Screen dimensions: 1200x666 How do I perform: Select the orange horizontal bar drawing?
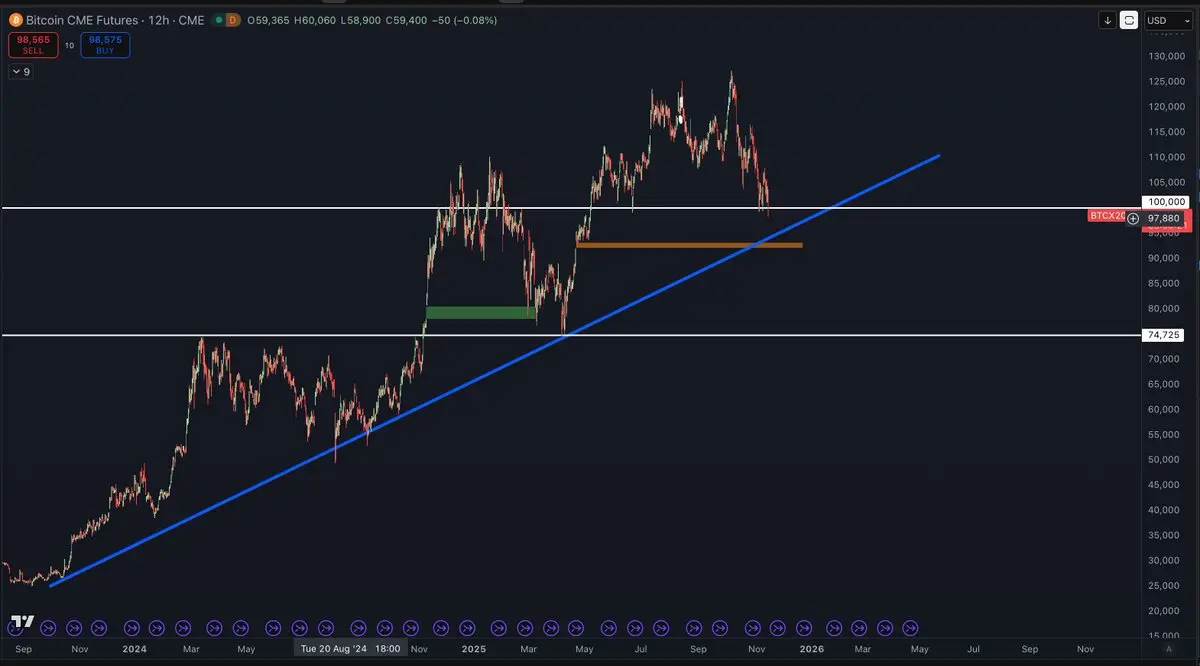pos(689,244)
